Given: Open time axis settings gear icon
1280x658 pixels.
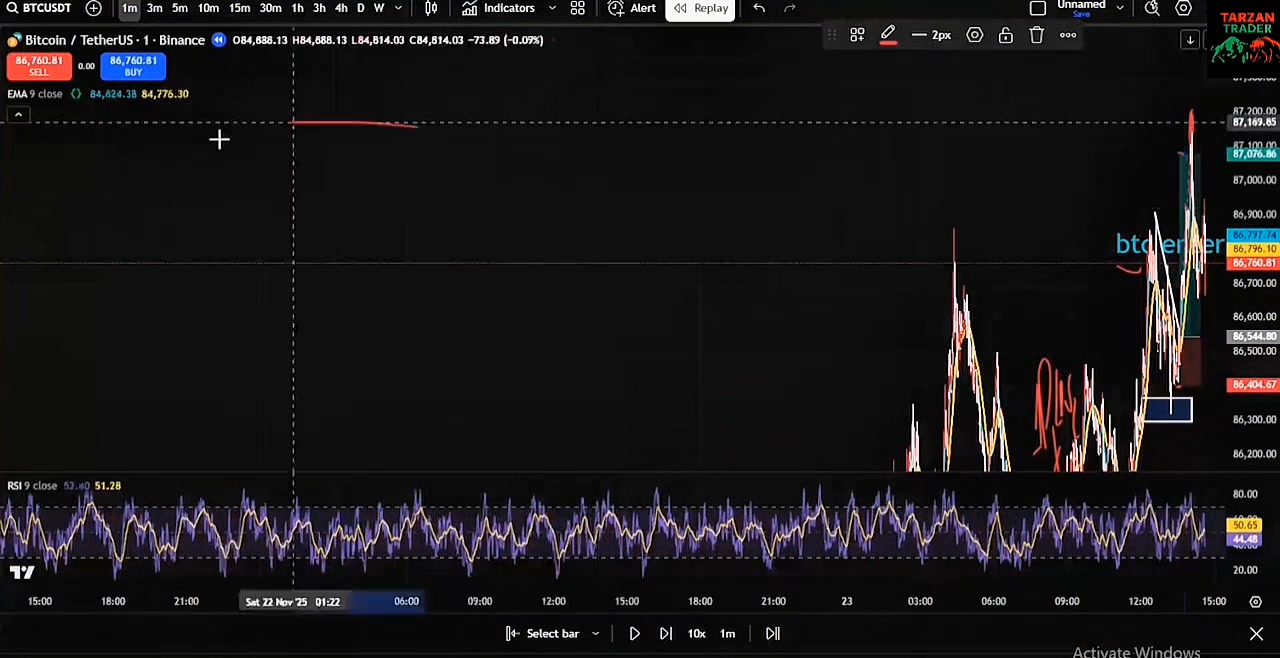Looking at the screenshot, I should click(x=1255, y=601).
